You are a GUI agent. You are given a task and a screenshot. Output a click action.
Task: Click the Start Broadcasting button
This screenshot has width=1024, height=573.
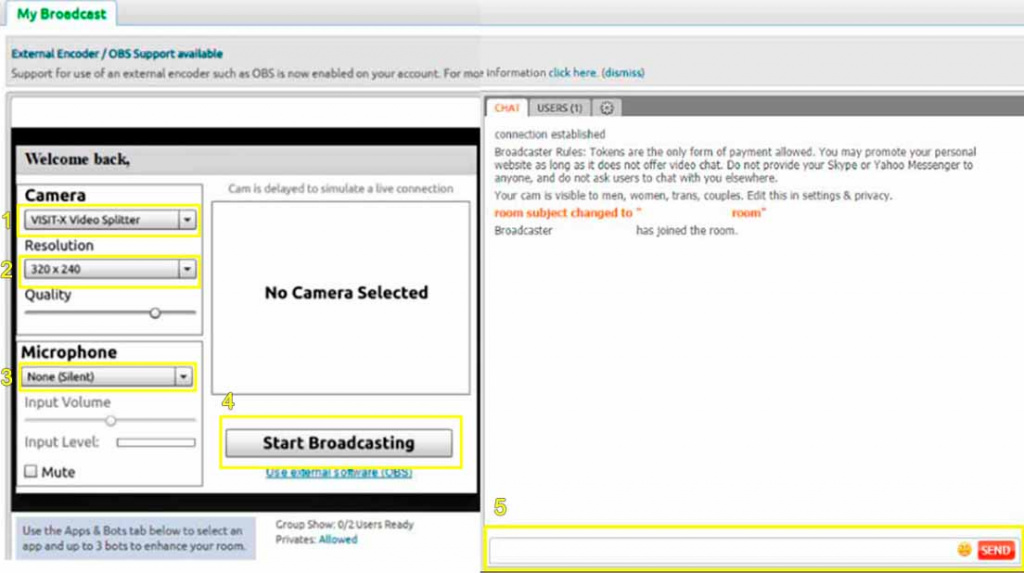click(338, 443)
